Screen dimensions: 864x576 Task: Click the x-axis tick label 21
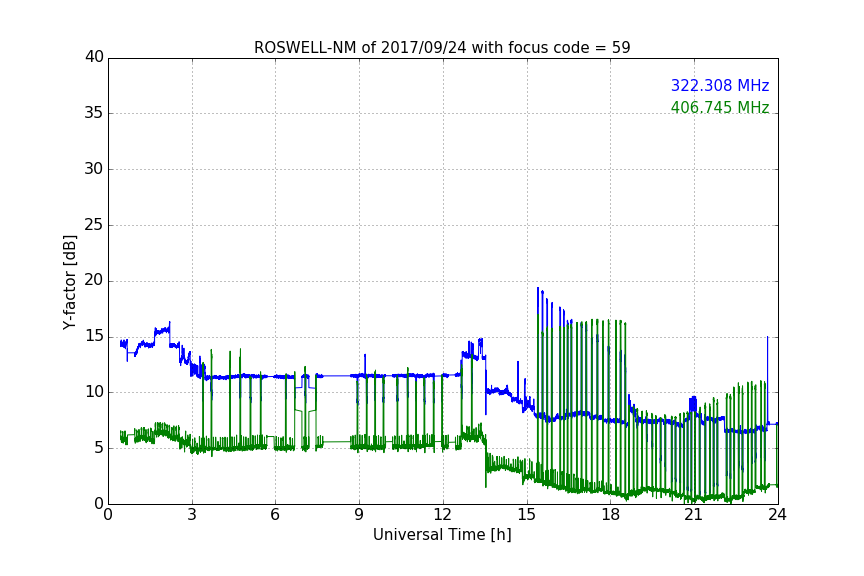tap(694, 515)
